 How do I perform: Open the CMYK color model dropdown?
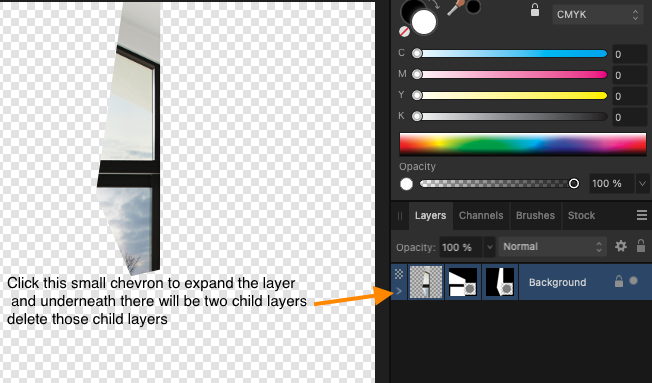(598, 15)
